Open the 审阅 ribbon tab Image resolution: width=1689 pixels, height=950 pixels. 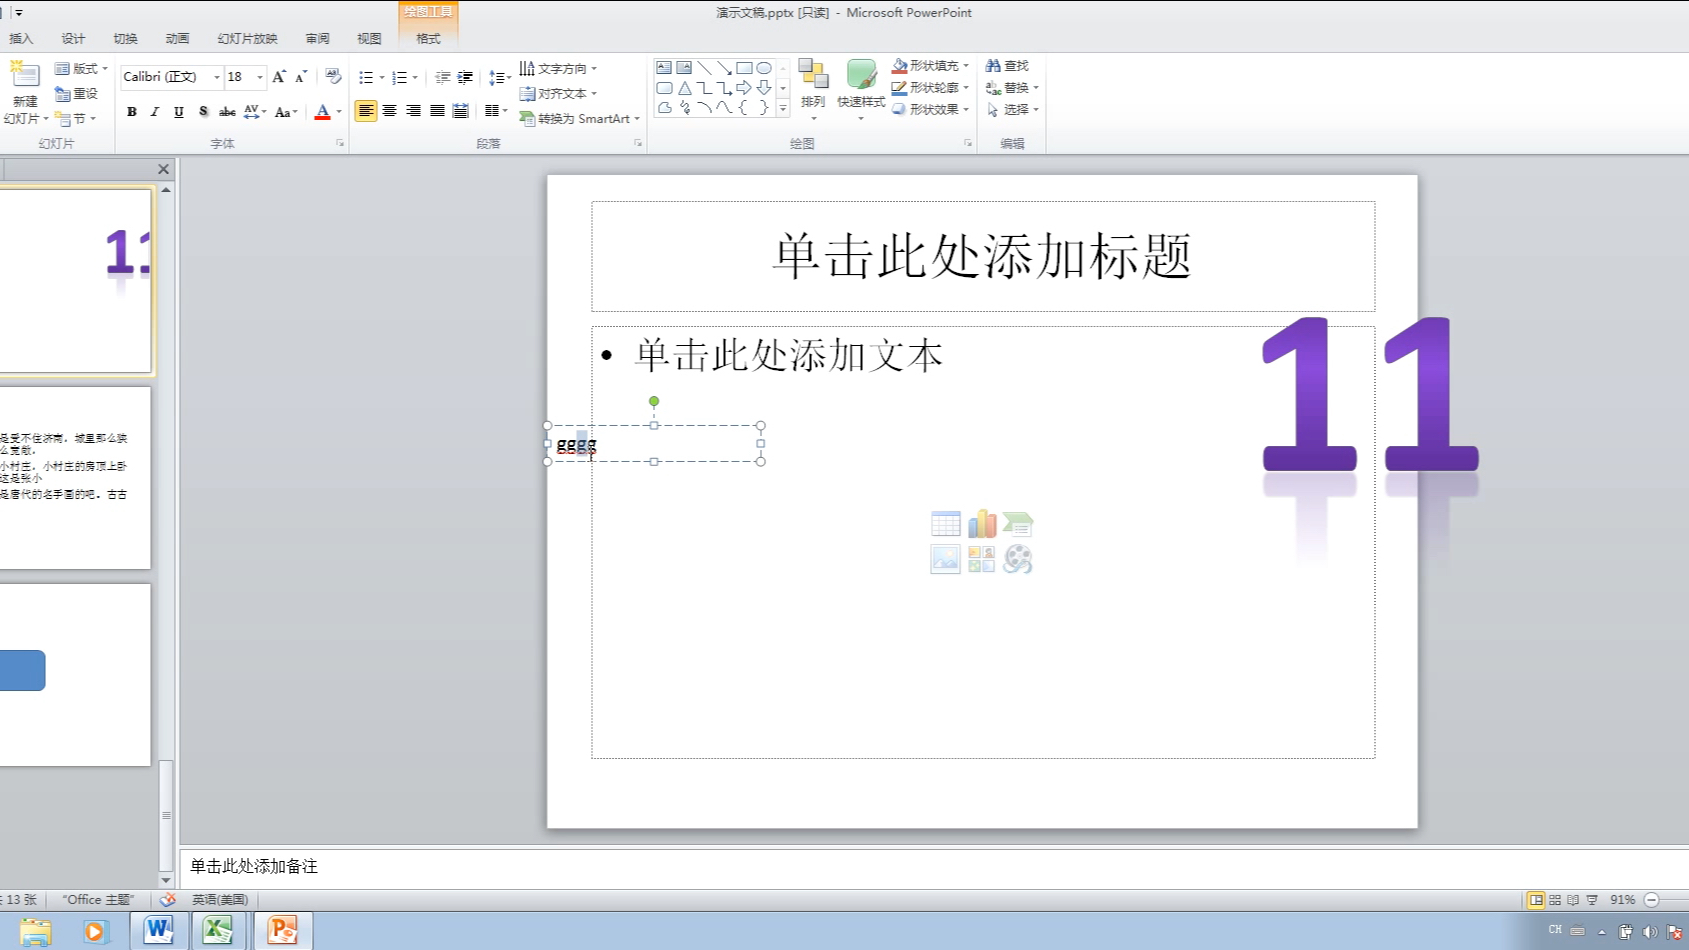tap(317, 38)
